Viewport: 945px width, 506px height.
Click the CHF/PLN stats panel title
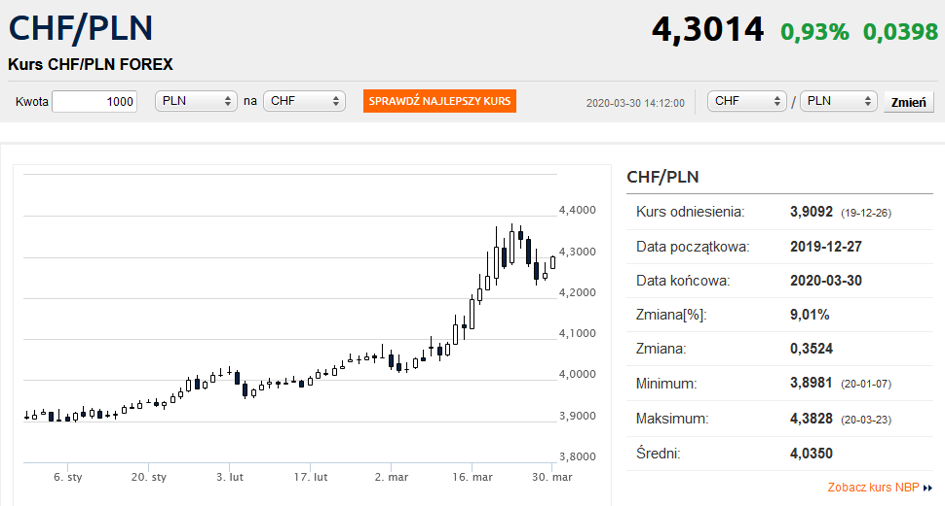pos(662,177)
